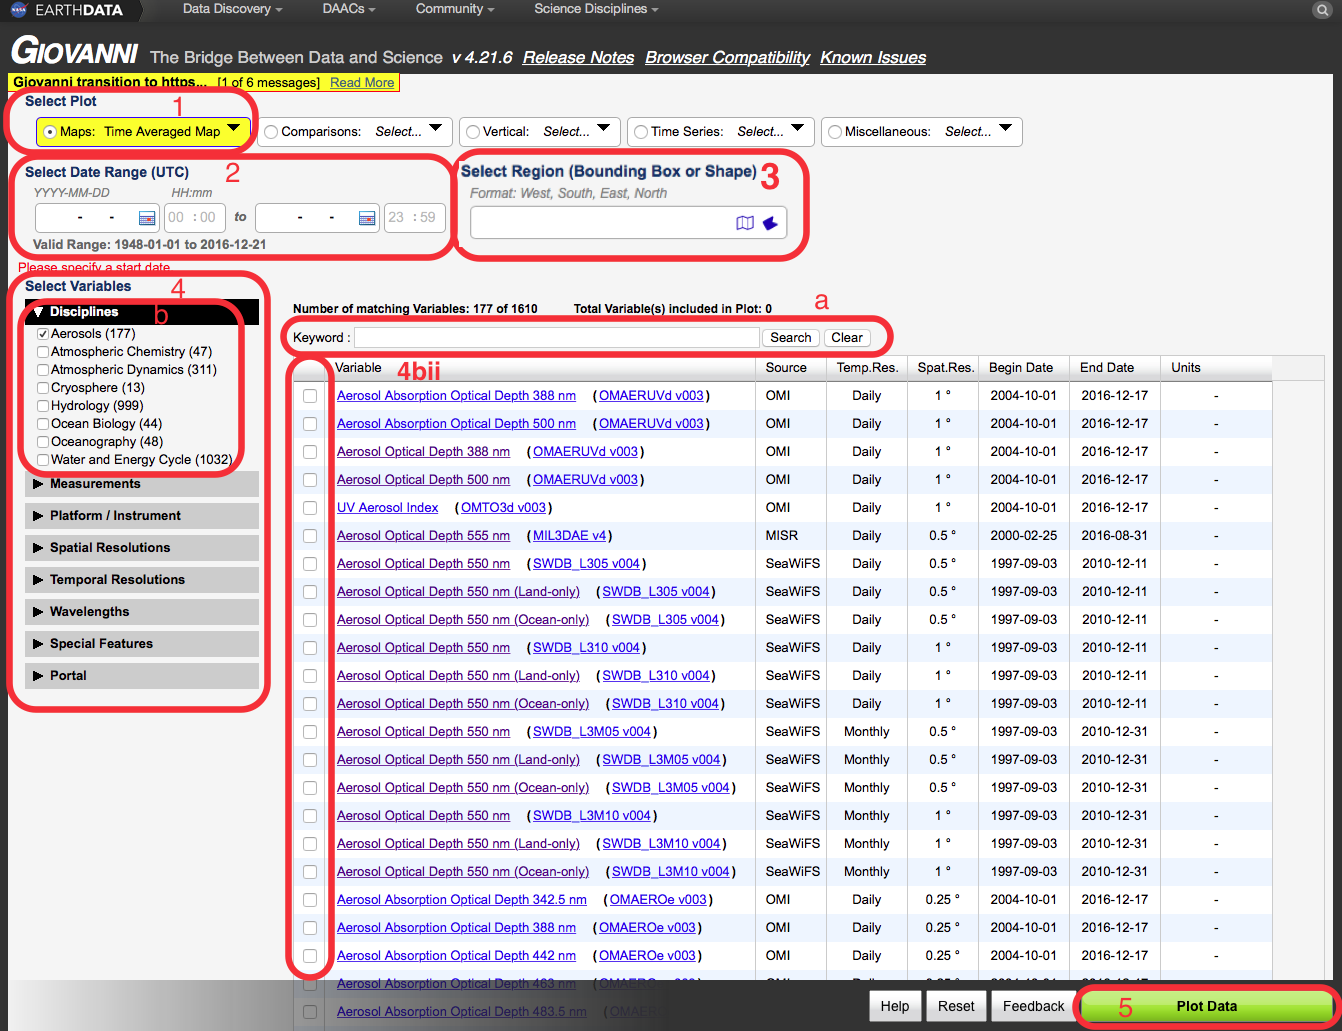Select the Time Series plot radio button
Image resolution: width=1342 pixels, height=1031 pixels.
click(641, 132)
